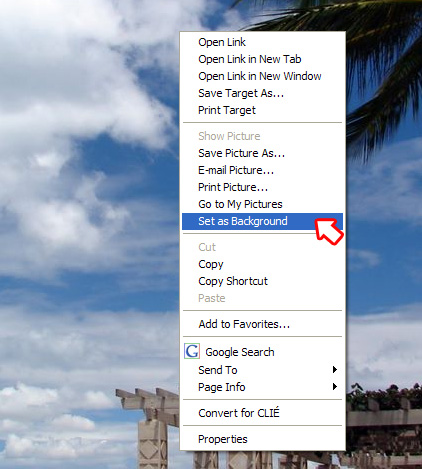Image resolution: width=422 pixels, height=469 pixels.
Task: Click the palm tree photo background
Action: 90,233
